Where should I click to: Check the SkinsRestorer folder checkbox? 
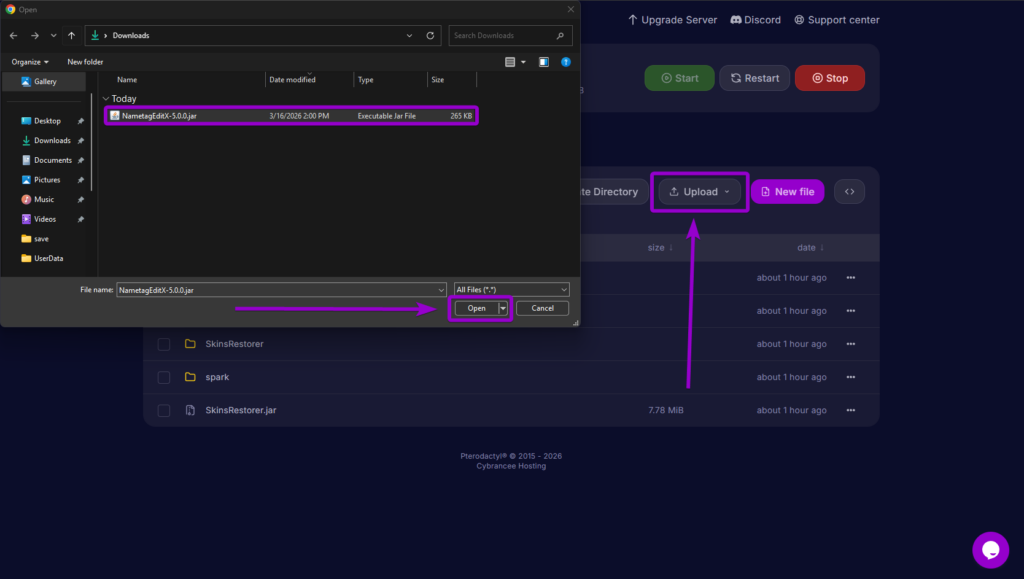tap(163, 343)
